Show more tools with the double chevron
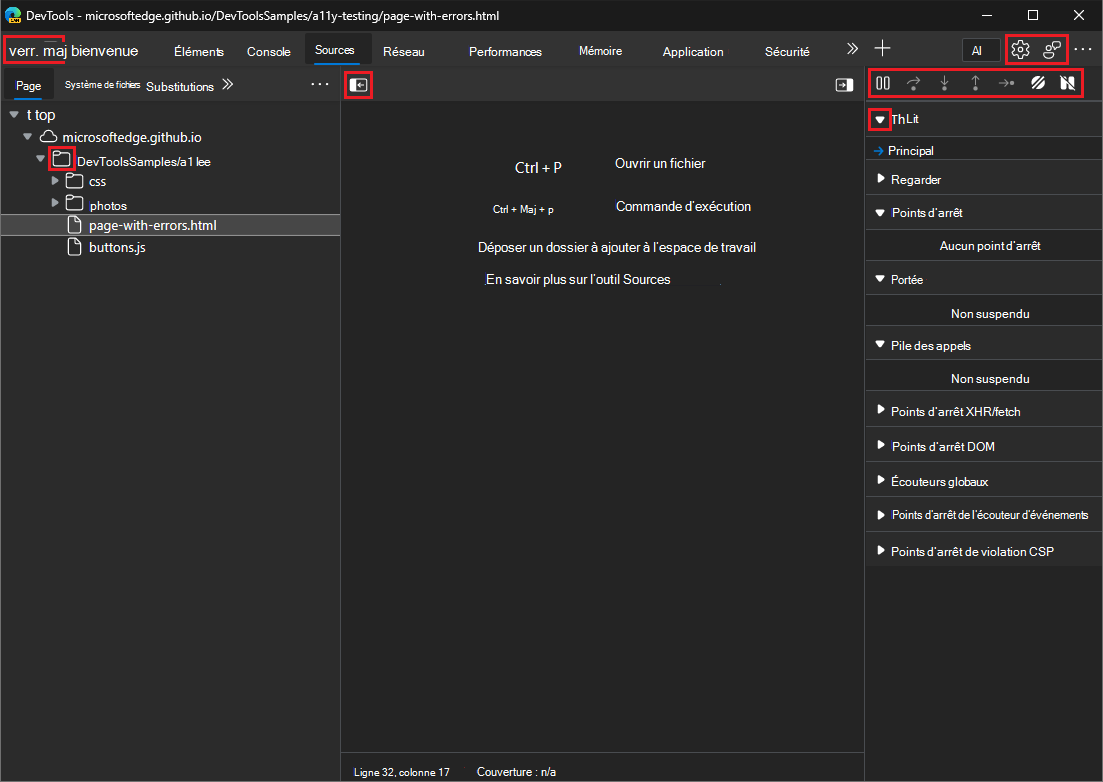 (852, 49)
